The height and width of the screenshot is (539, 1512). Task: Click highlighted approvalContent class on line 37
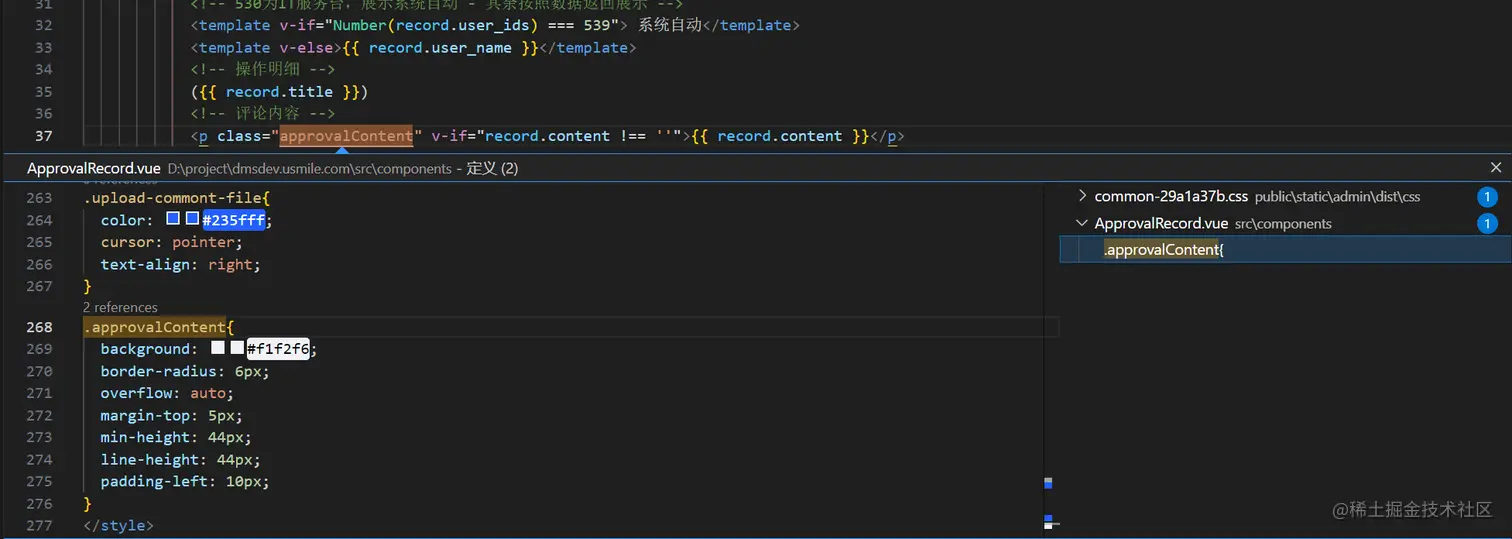pos(346,136)
